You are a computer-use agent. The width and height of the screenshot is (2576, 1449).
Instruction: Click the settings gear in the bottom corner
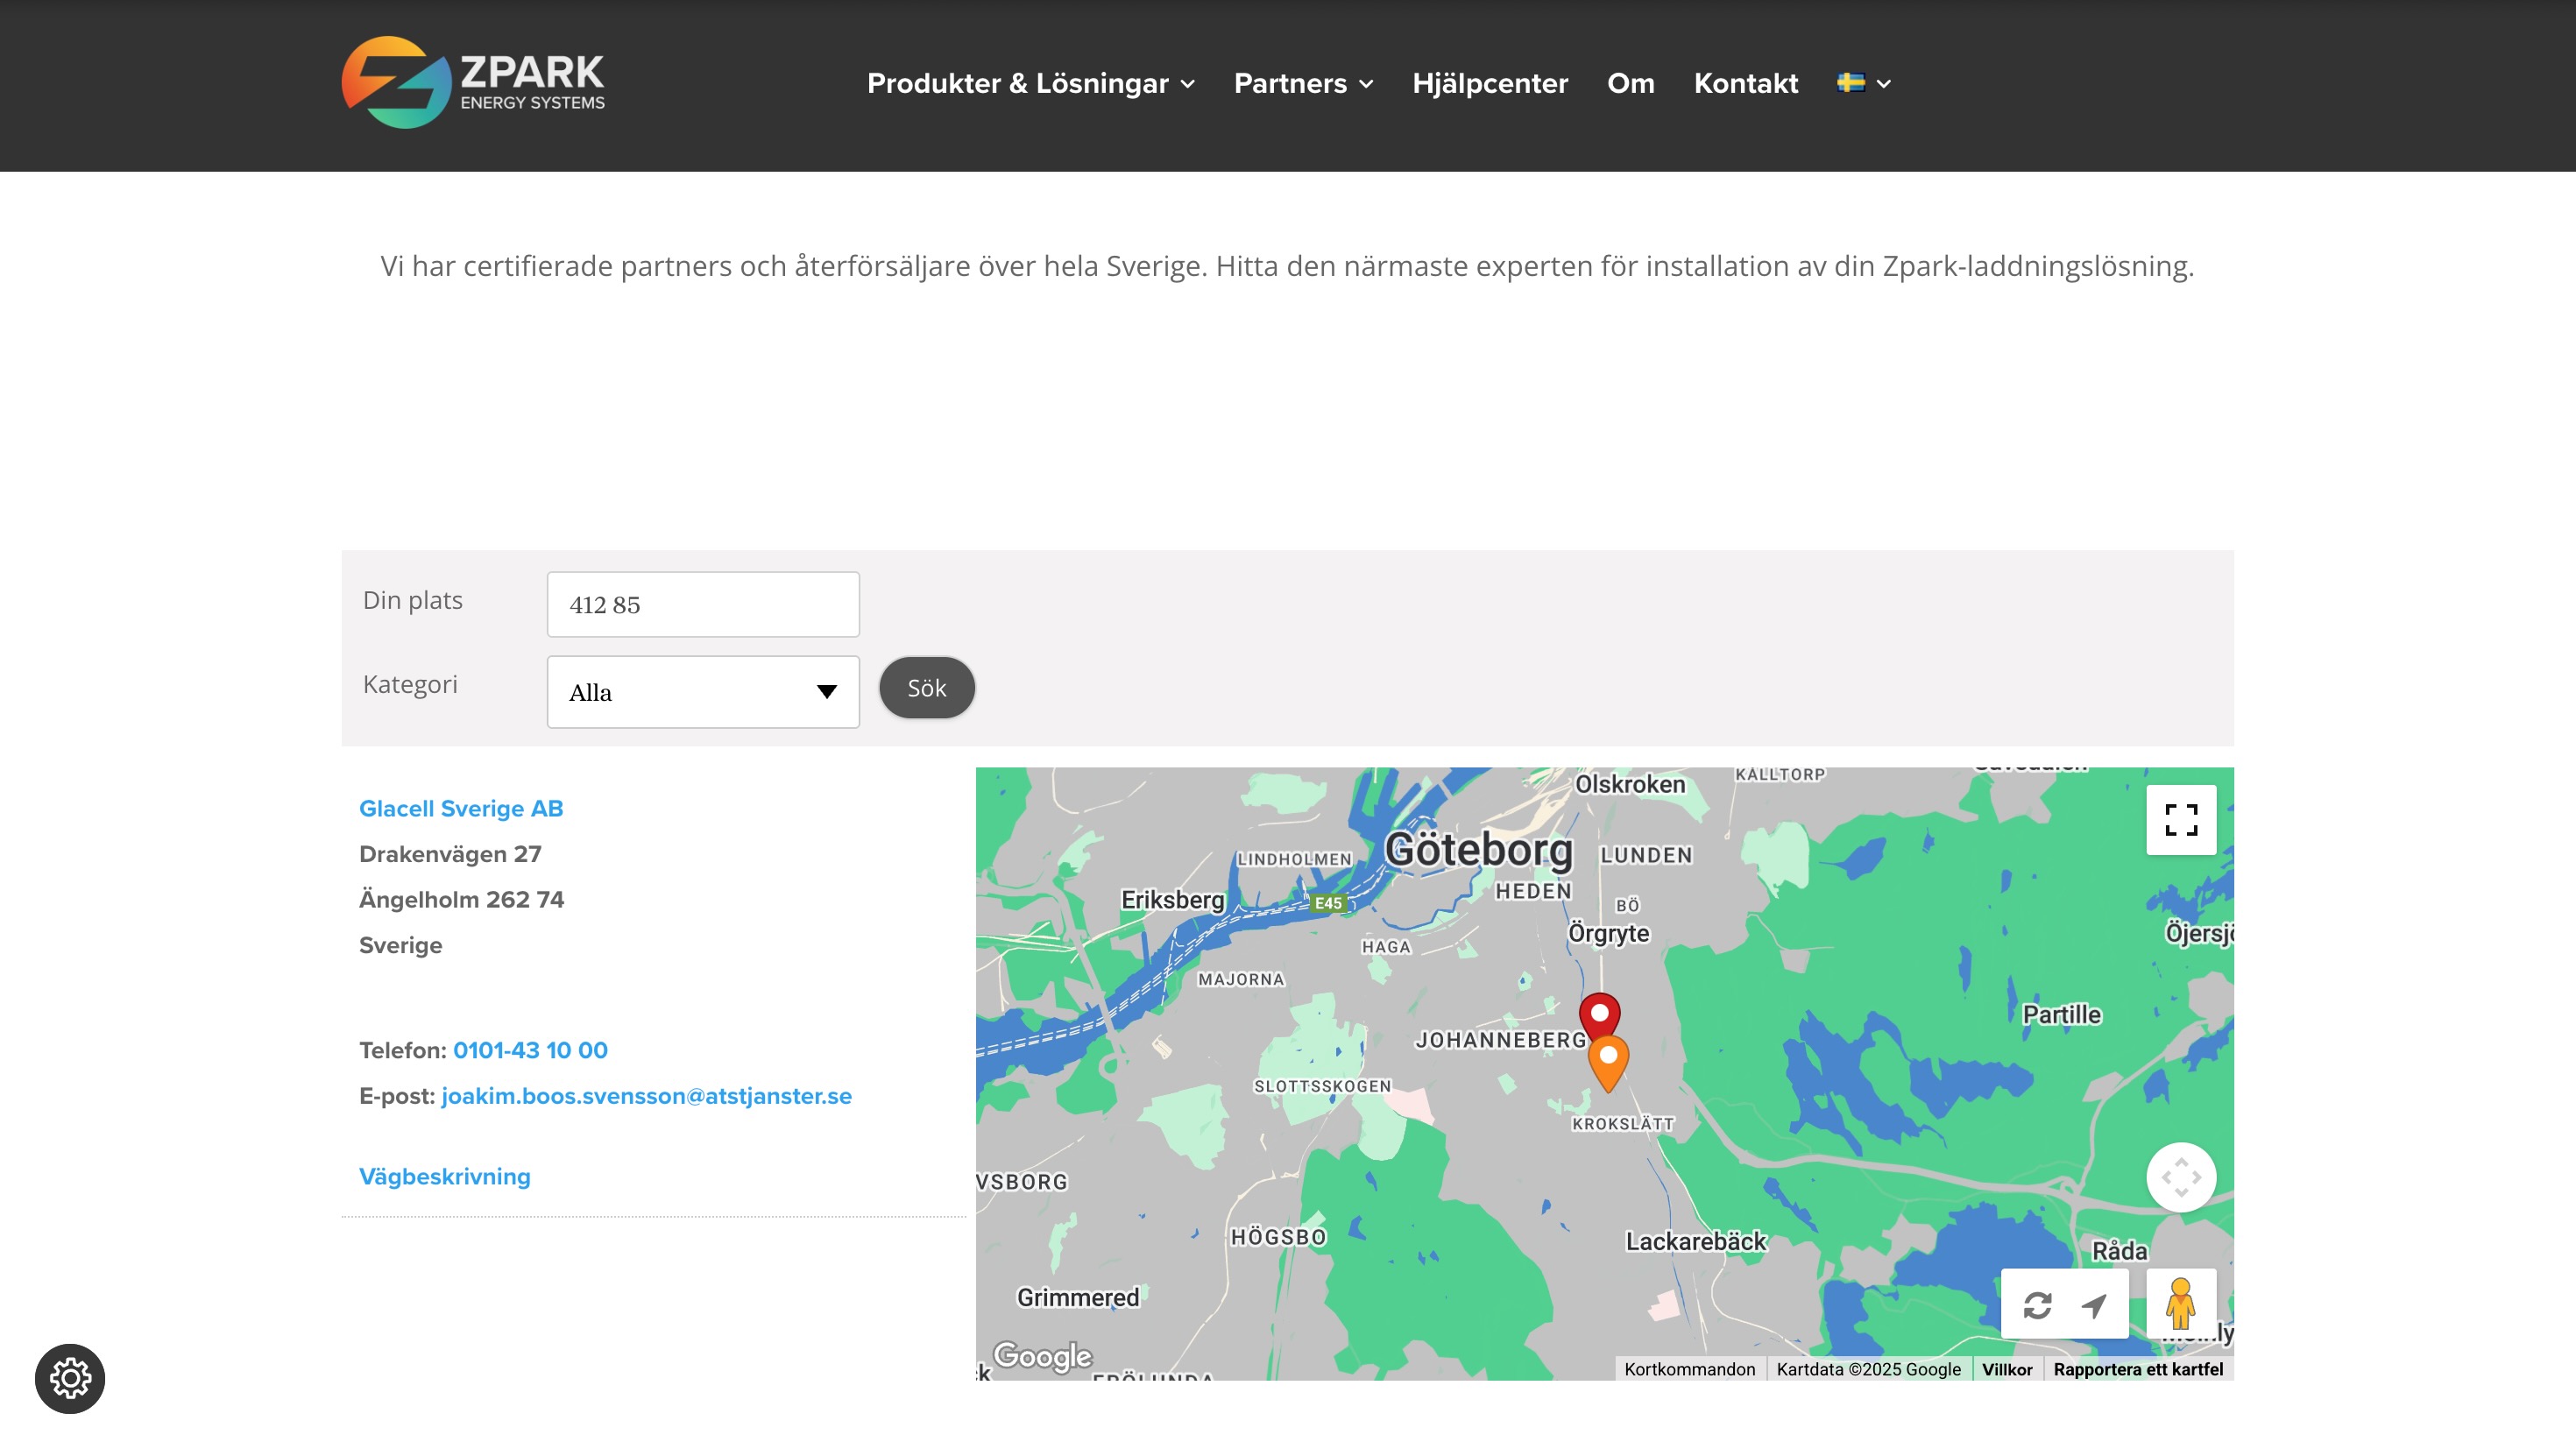pos(71,1378)
